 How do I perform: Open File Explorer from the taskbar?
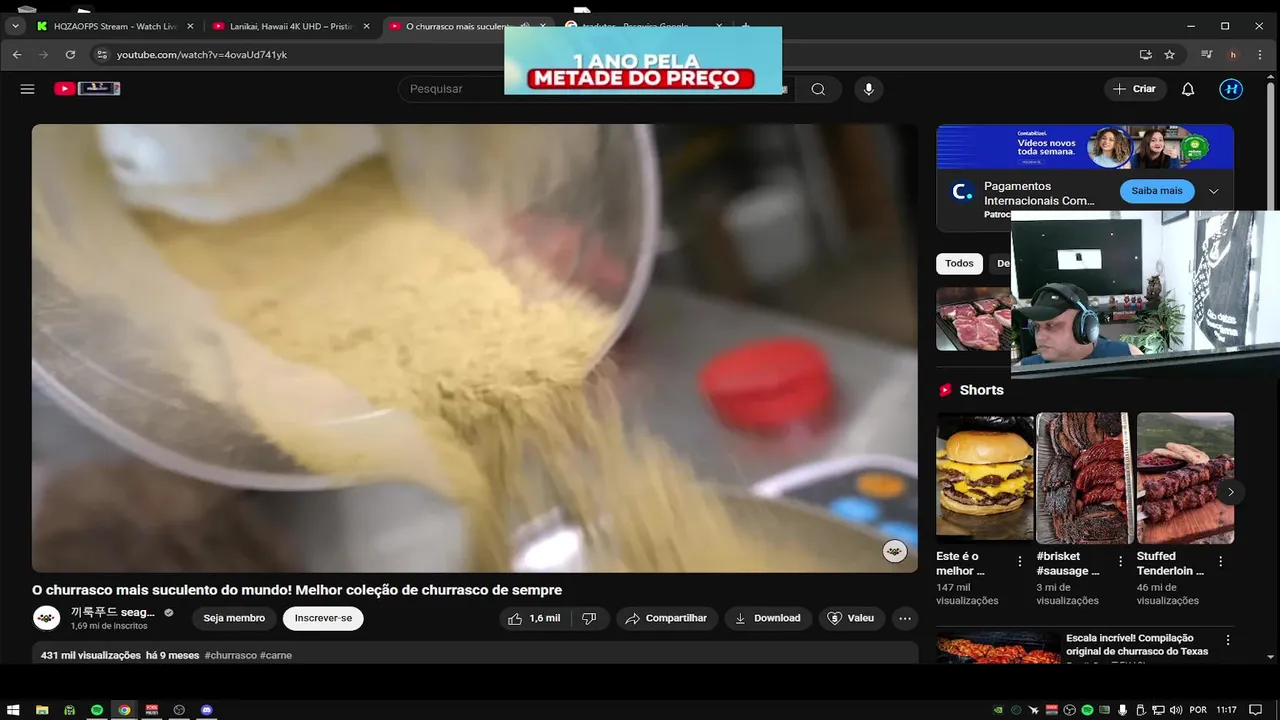click(x=42, y=710)
